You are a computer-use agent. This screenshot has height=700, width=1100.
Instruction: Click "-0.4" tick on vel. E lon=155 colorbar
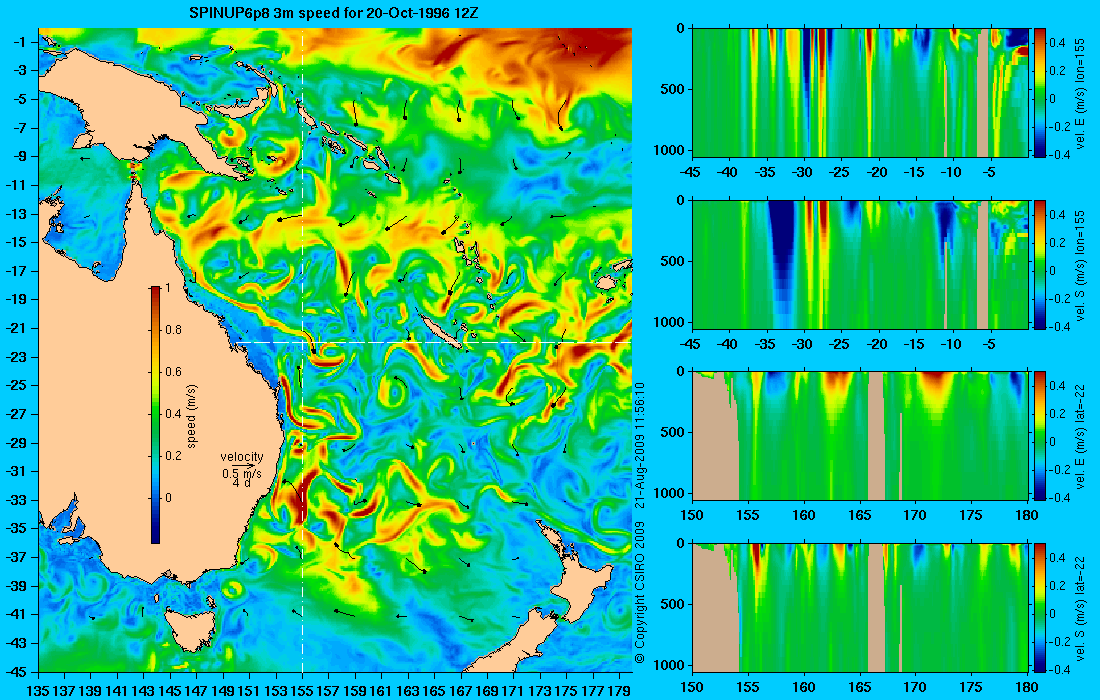[x=1058, y=154]
